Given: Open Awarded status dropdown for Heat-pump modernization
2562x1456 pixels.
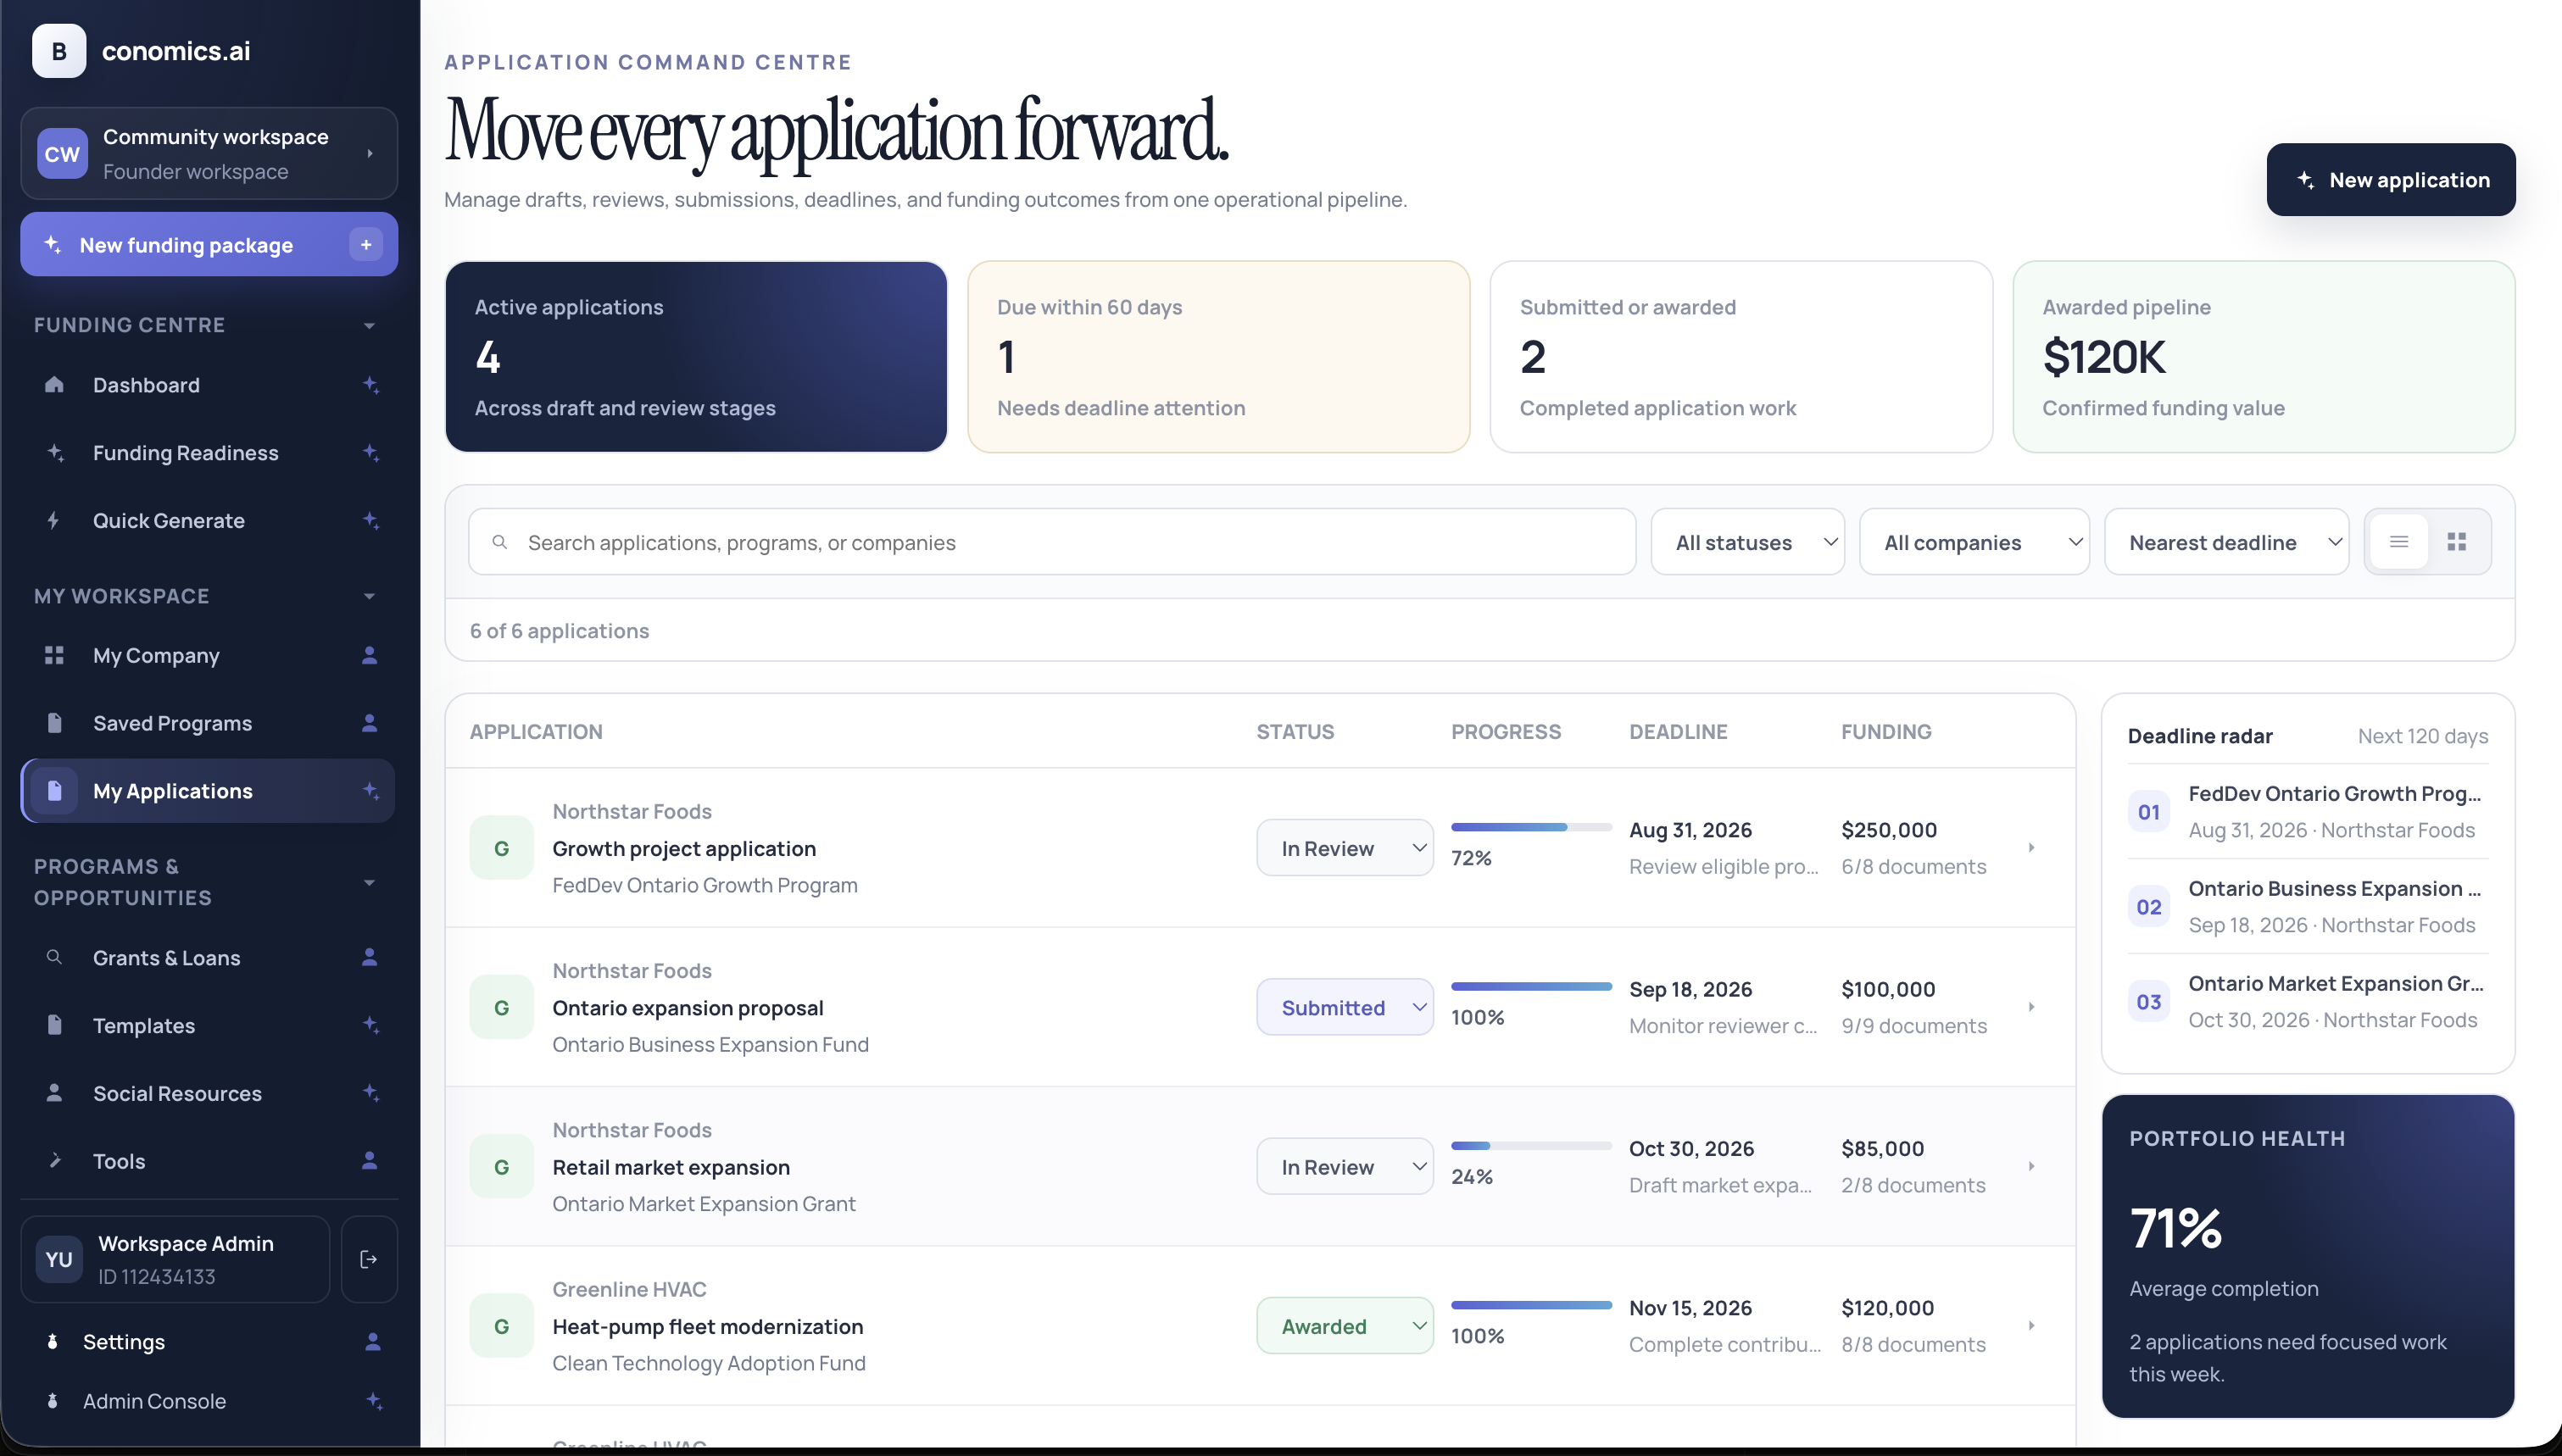Looking at the screenshot, I should (1345, 1326).
